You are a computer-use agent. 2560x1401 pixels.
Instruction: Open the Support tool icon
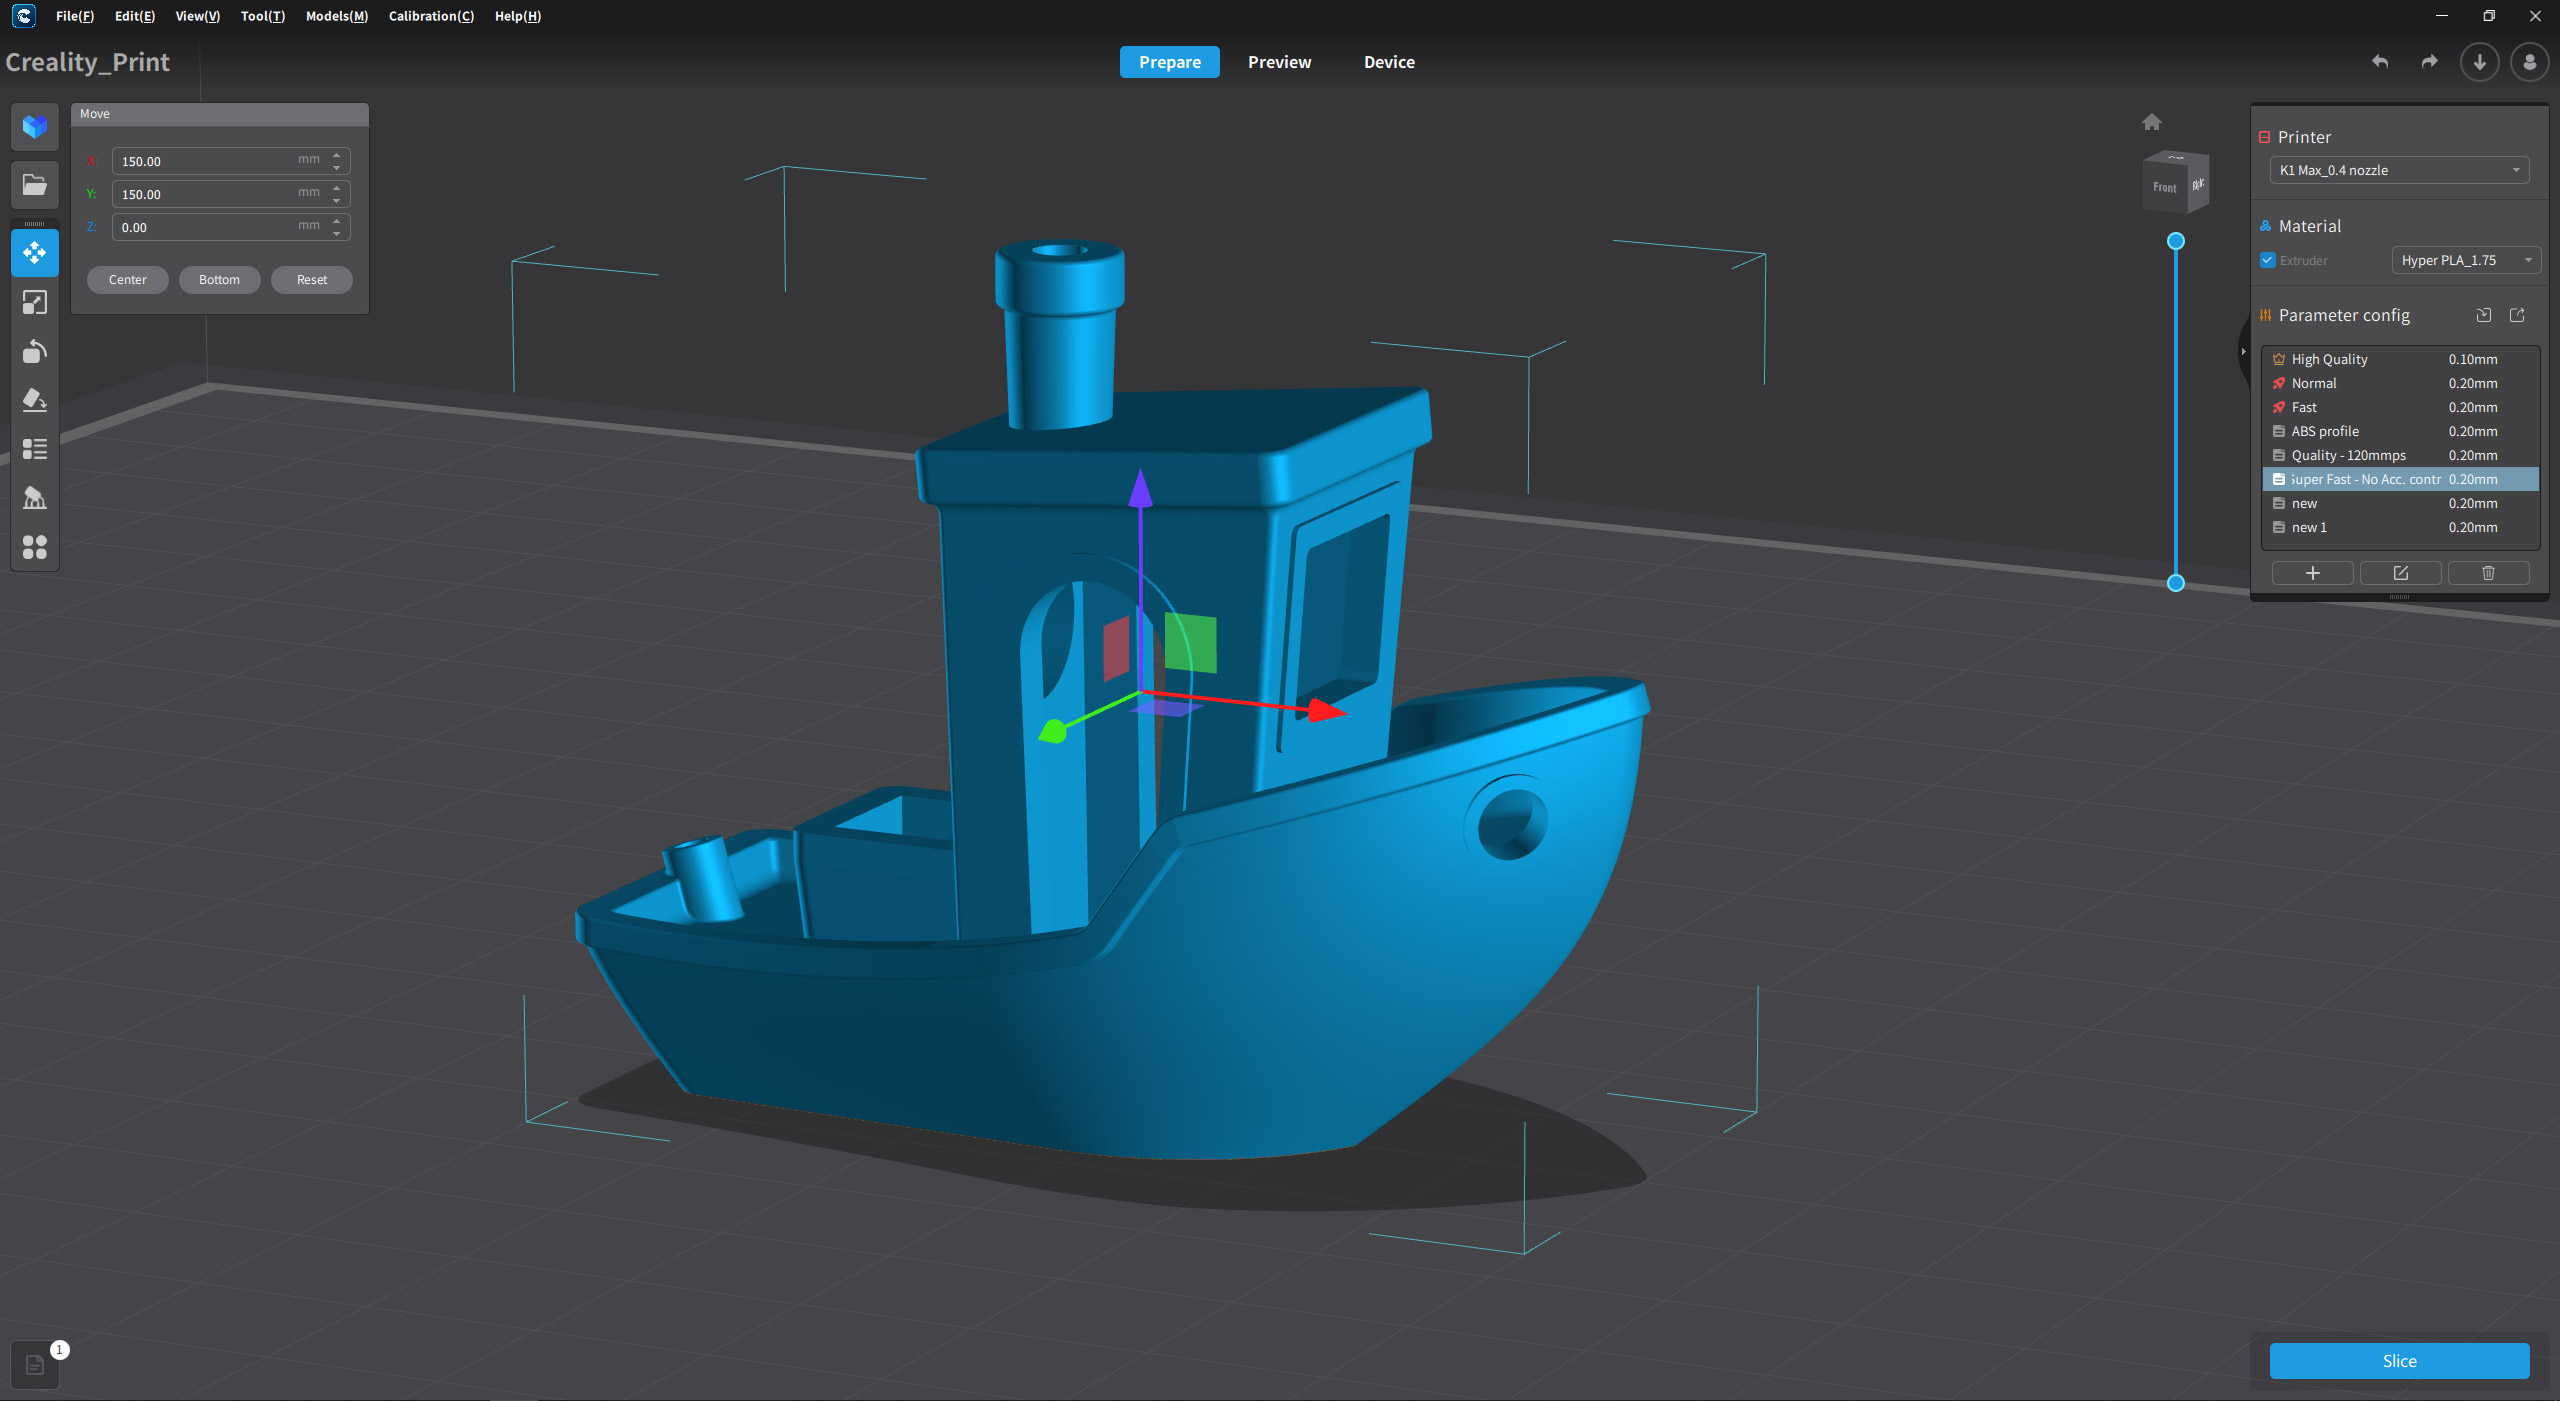(x=35, y=498)
